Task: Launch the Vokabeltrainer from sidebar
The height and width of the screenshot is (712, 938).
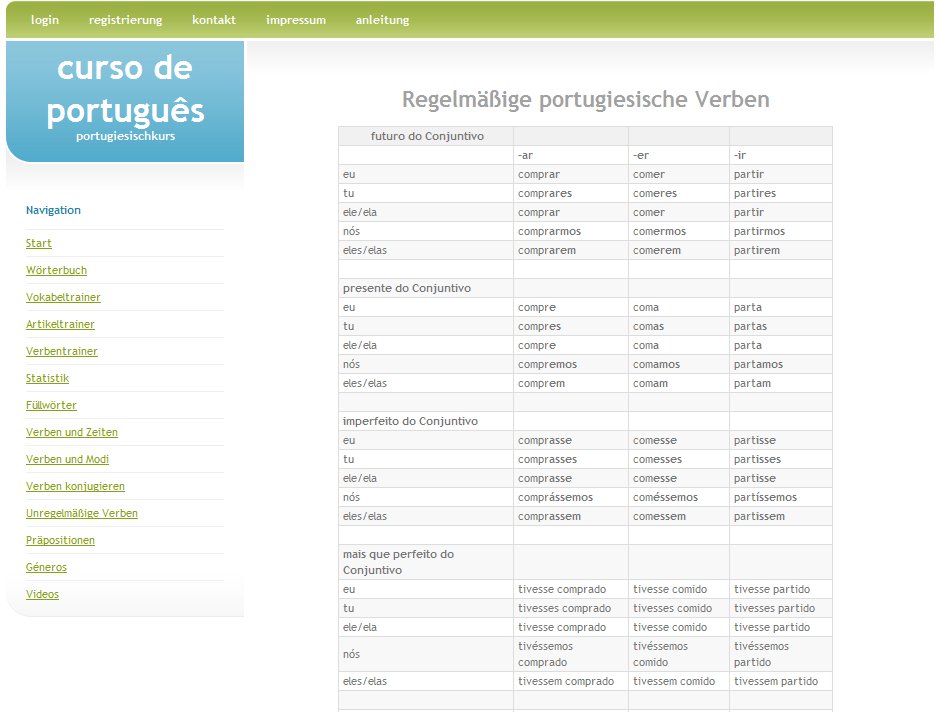Action: coord(63,298)
